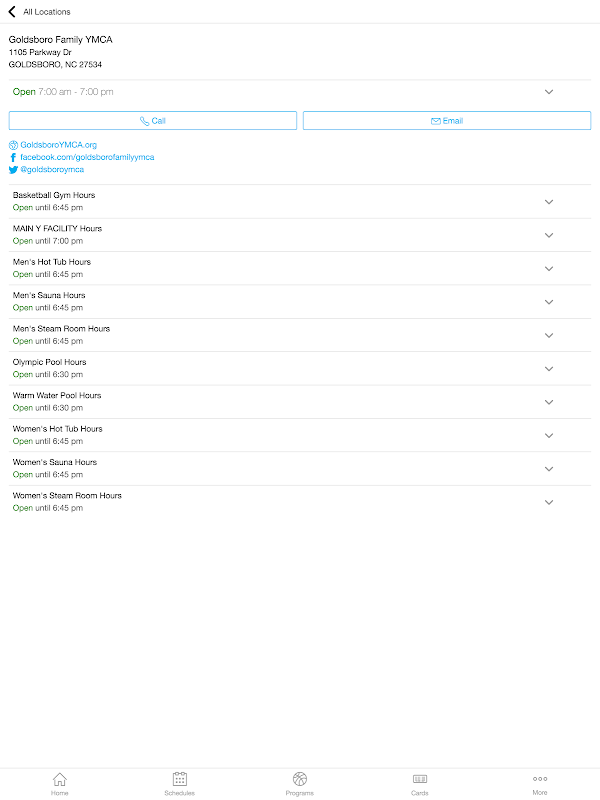
Task: Open the @goldsboroymca Twitter link
Action: tap(52, 169)
